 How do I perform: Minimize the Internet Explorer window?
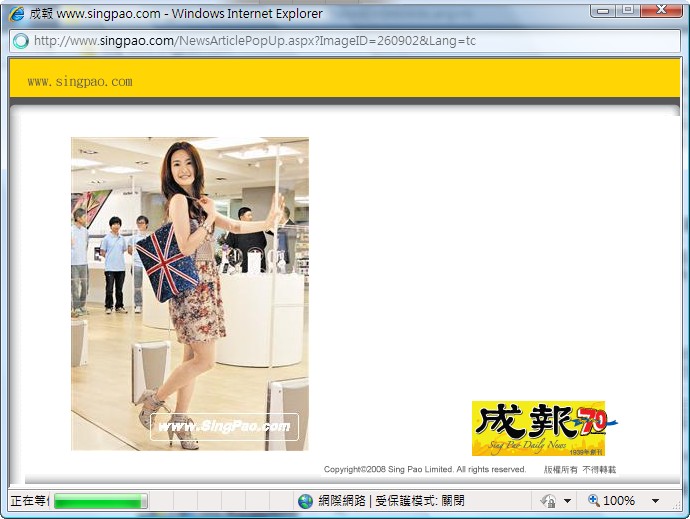[x=602, y=10]
